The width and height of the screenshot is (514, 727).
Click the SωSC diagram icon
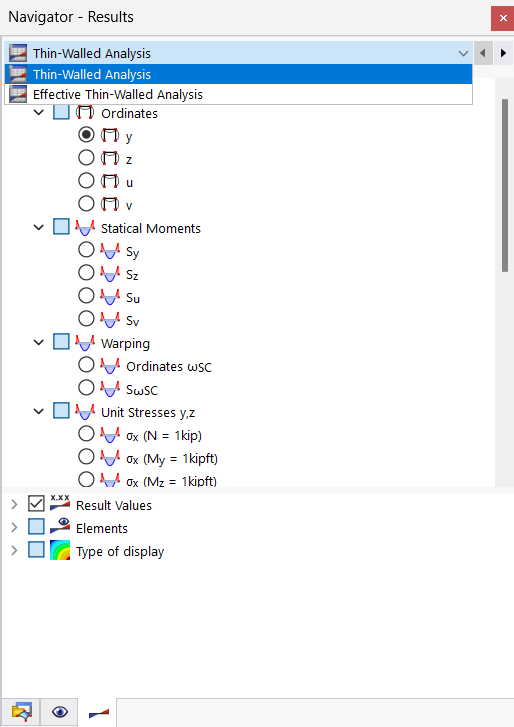click(x=110, y=389)
